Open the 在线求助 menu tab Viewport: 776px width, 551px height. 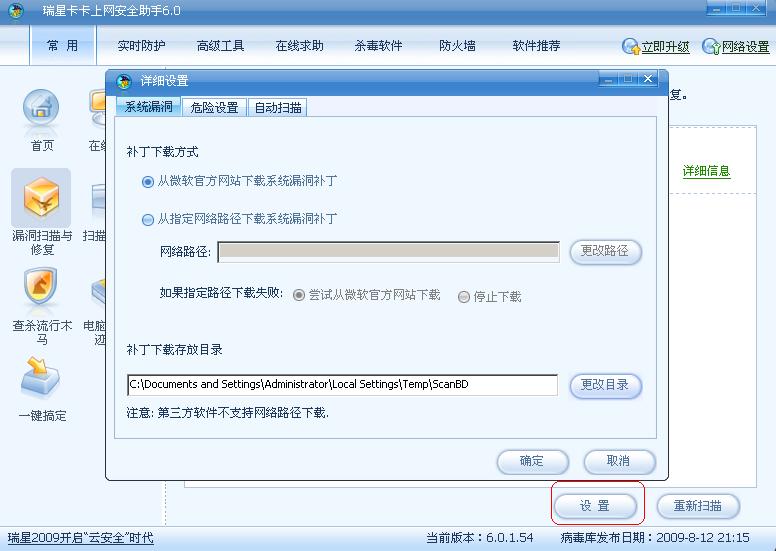[299, 46]
